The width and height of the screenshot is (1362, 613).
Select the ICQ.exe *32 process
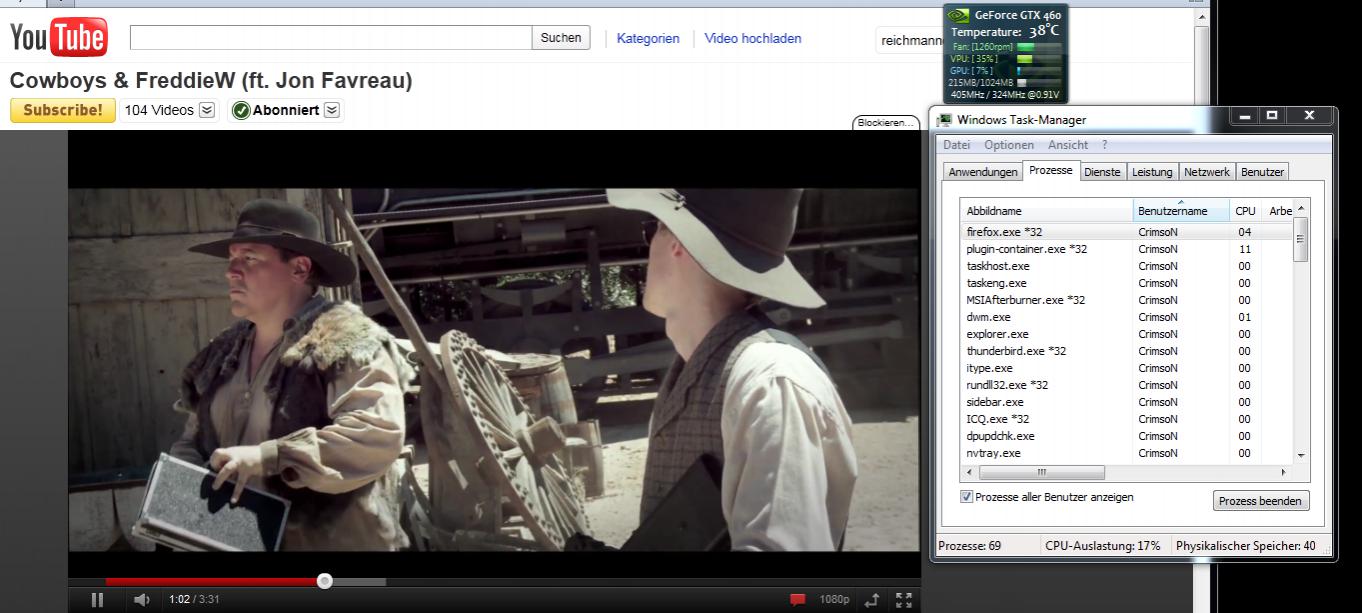pyautogui.click(x=1126, y=419)
